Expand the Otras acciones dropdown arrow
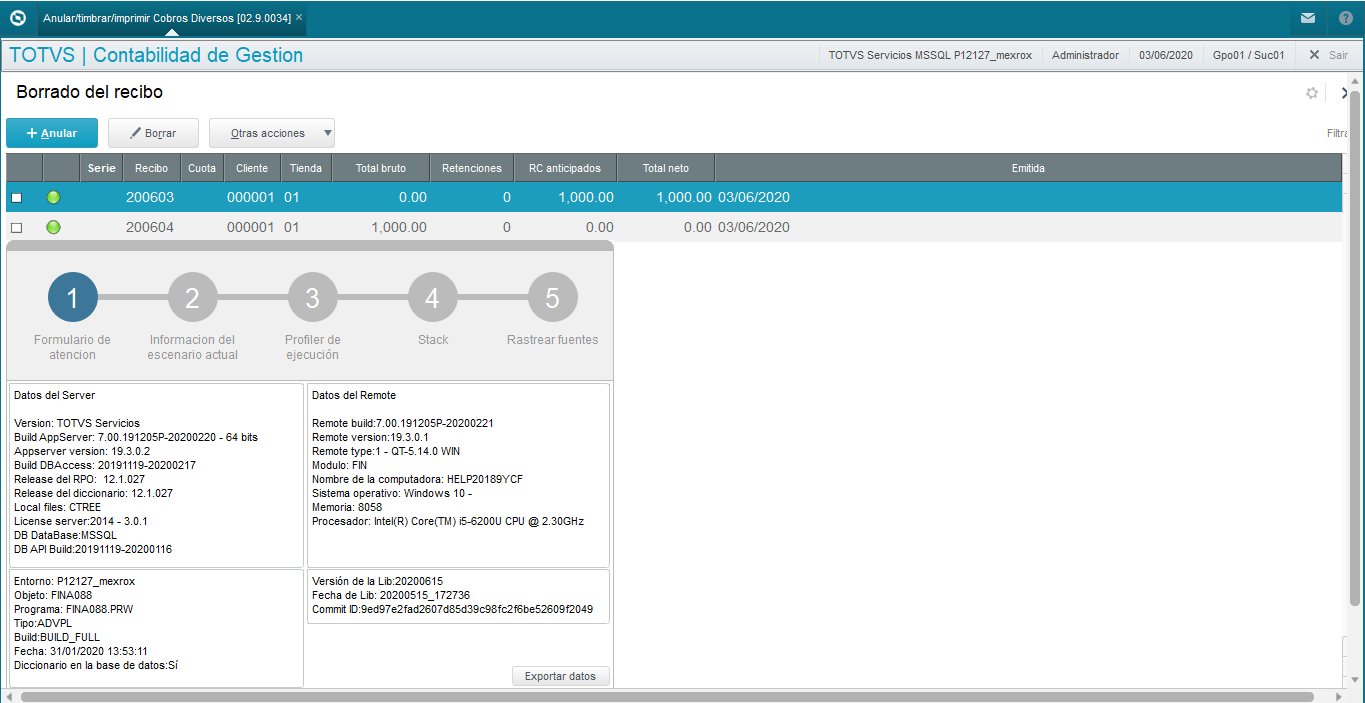 point(327,133)
